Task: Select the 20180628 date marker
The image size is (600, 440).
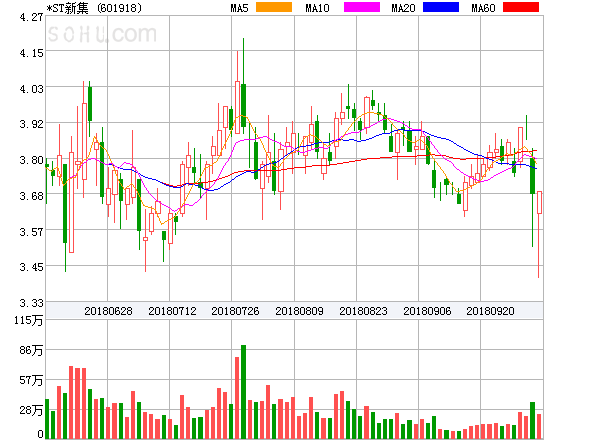Action: tap(108, 311)
